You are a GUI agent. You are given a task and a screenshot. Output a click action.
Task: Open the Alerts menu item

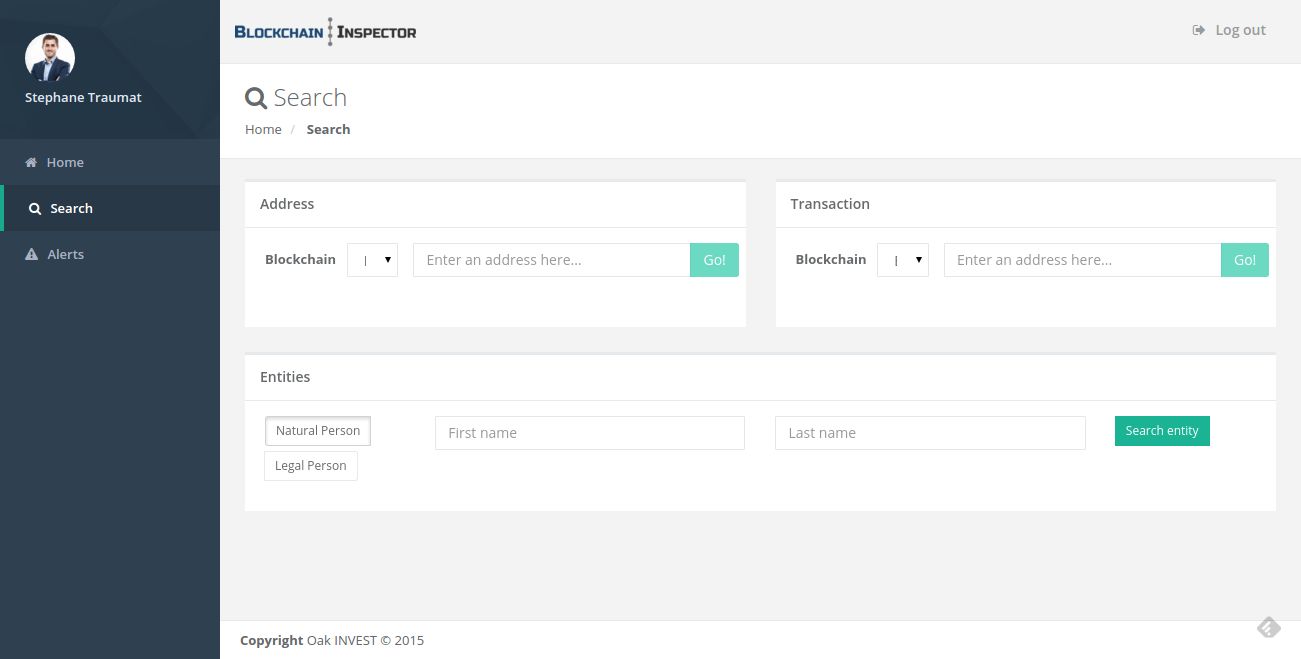[x=66, y=255]
